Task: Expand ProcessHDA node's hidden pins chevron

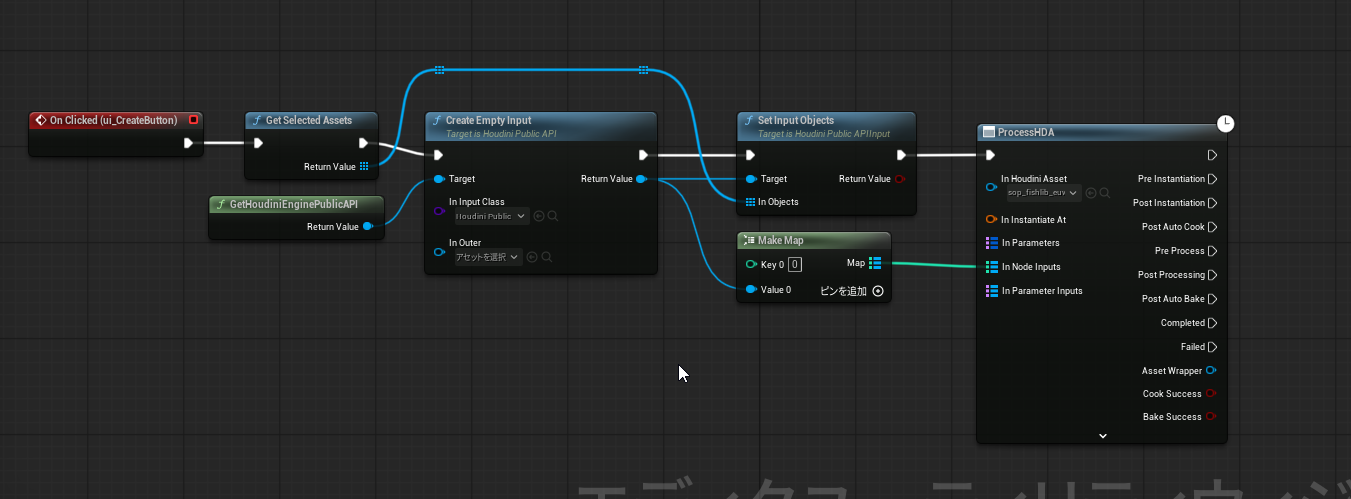Action: pos(1102,436)
